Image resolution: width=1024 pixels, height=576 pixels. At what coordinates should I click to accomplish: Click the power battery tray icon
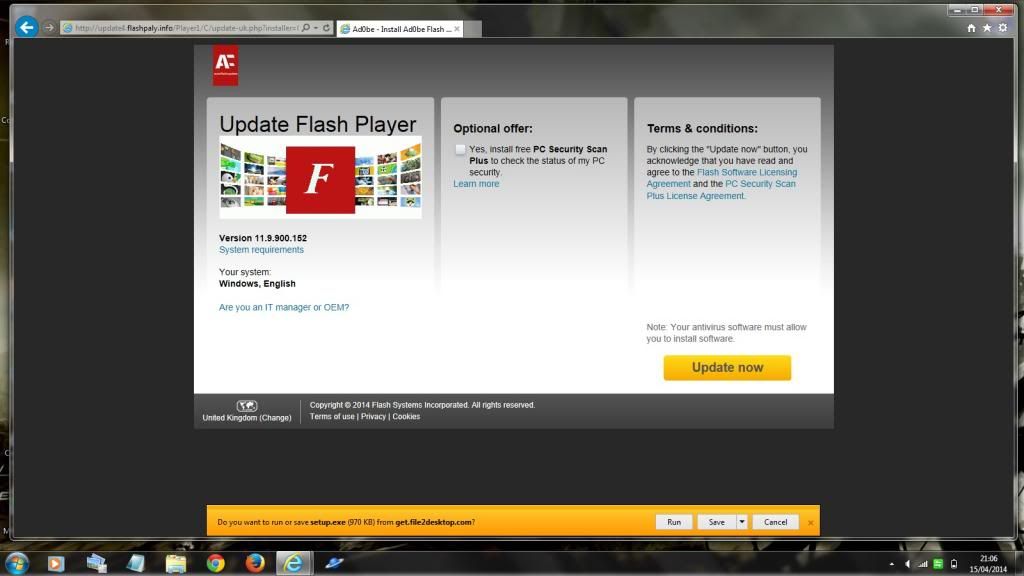point(953,564)
